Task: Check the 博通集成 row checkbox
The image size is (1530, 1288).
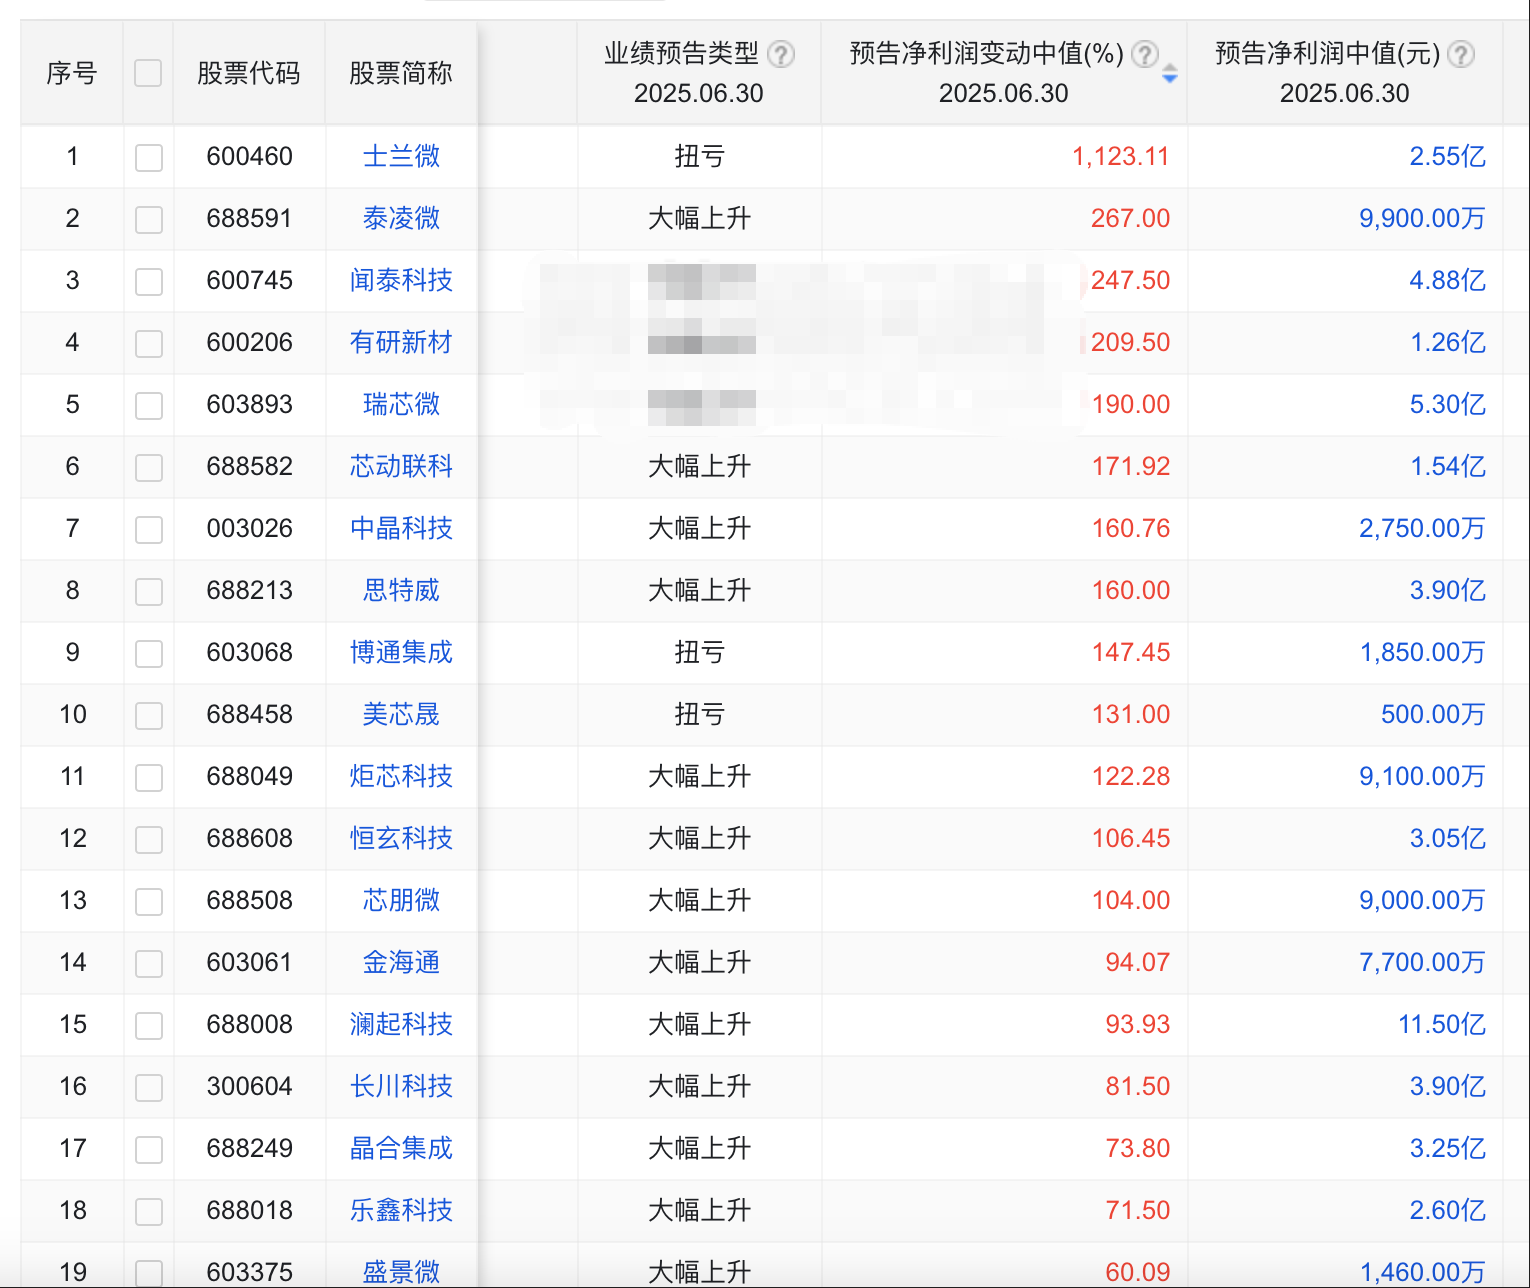Action: (x=149, y=653)
